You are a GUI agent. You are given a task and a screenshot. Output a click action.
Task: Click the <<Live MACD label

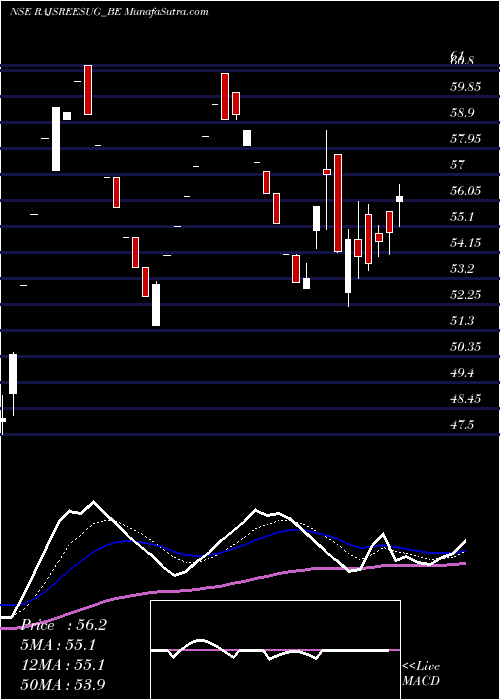(x=421, y=674)
